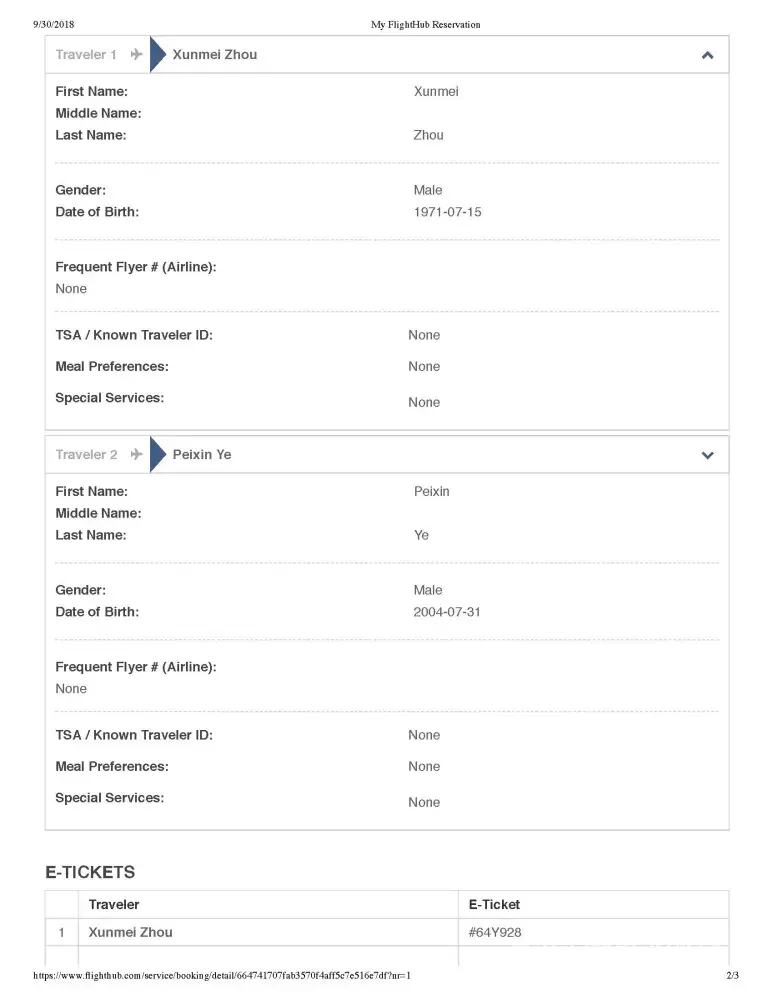Screen dimensions: 773x1000
Task: Click the E-Ticket column header
Action: pos(494,905)
